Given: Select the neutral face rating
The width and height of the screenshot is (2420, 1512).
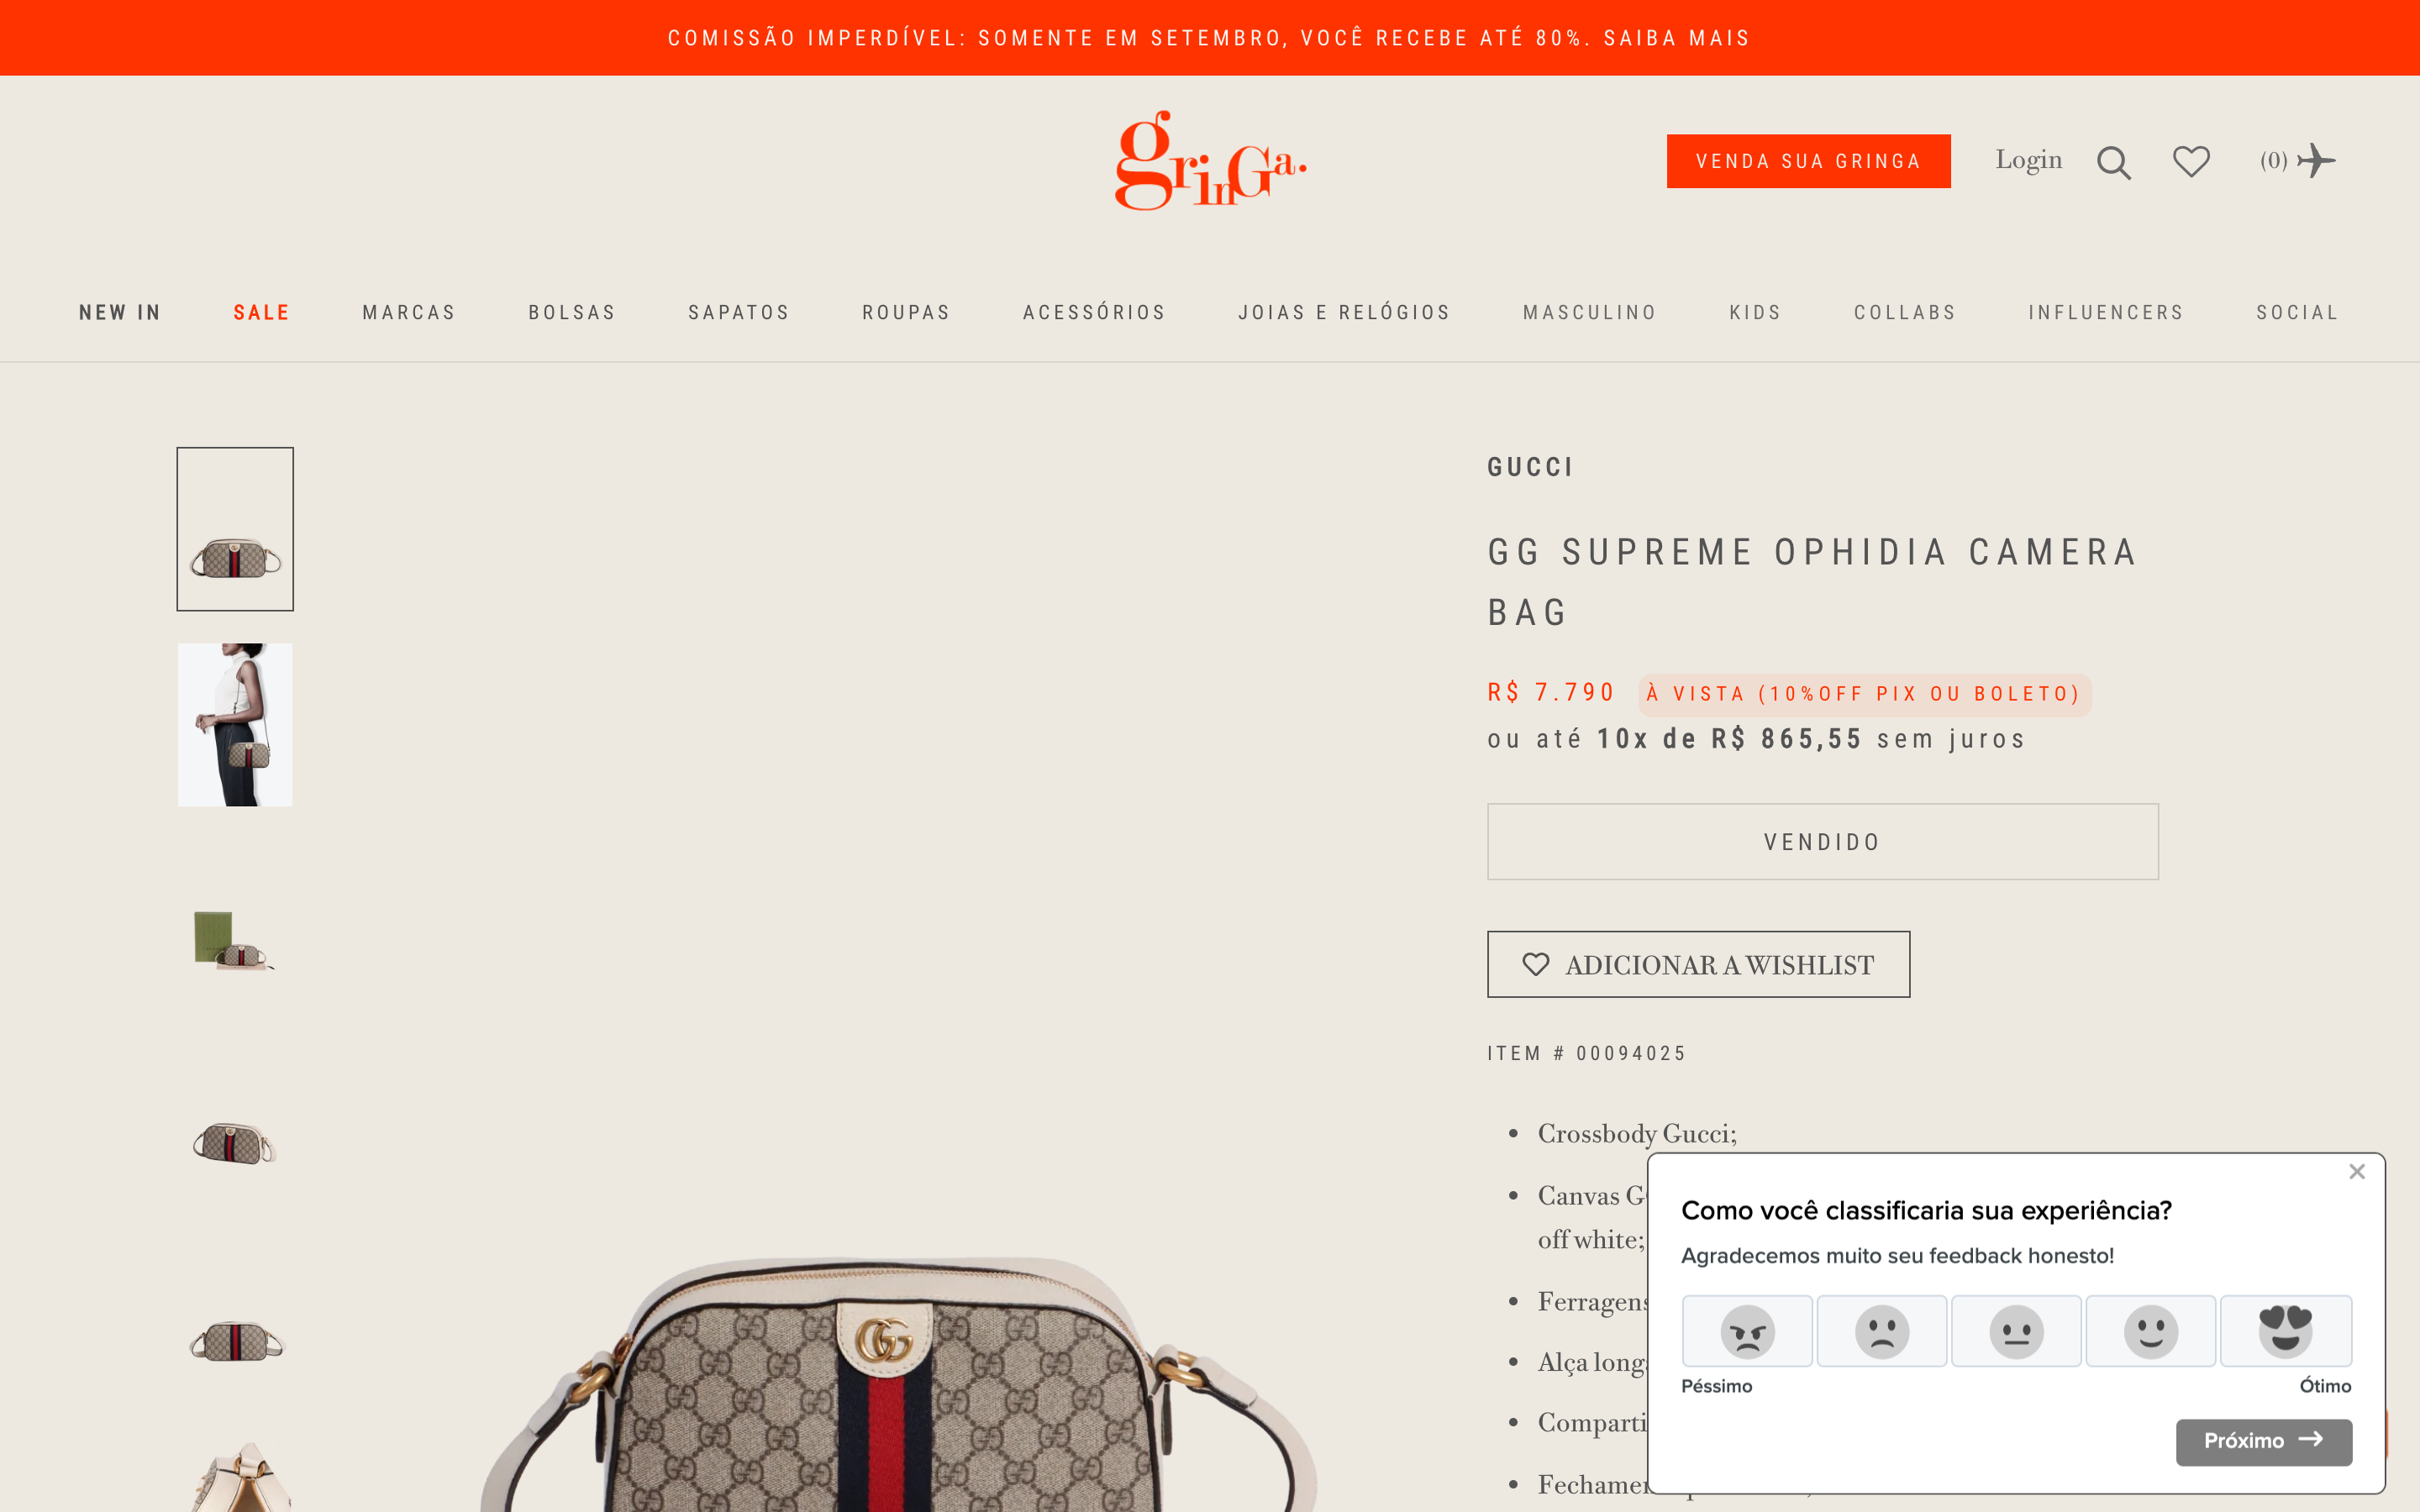Looking at the screenshot, I should pyautogui.click(x=2016, y=1331).
